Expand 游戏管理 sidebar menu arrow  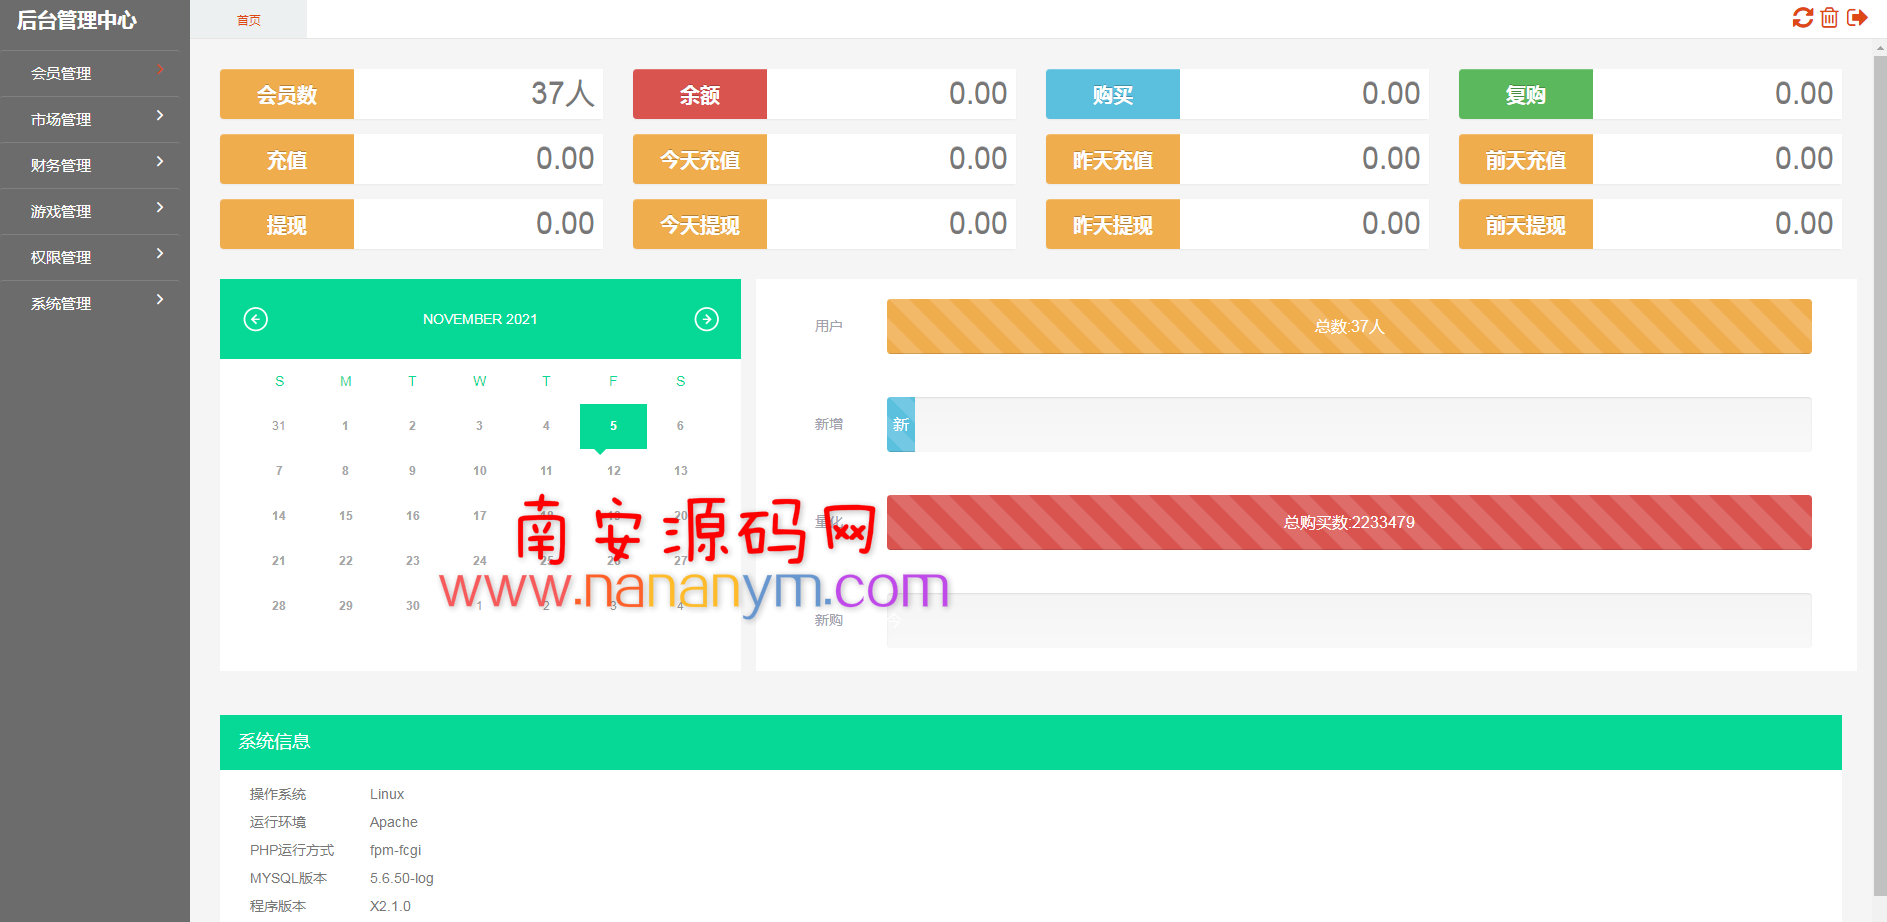tap(160, 207)
